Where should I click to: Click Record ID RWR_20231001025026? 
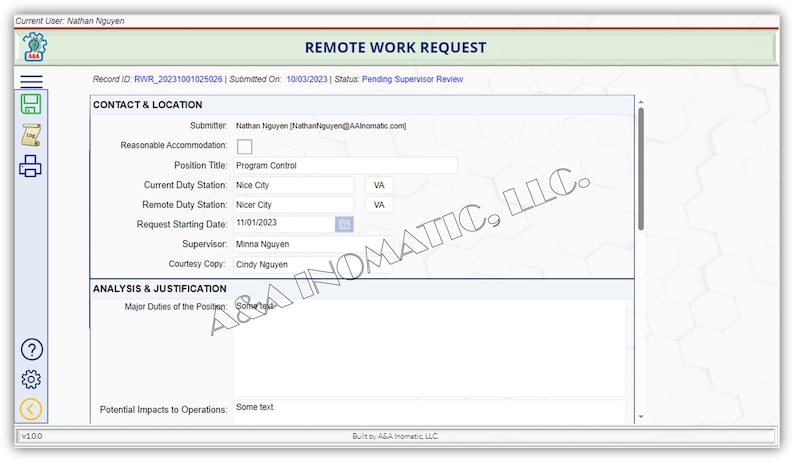point(178,80)
